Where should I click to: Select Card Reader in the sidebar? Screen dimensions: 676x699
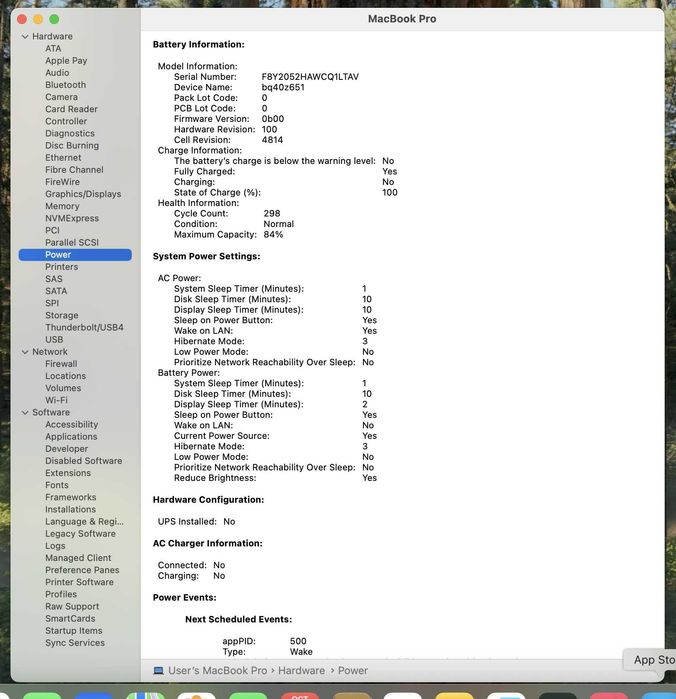pyautogui.click(x=71, y=109)
